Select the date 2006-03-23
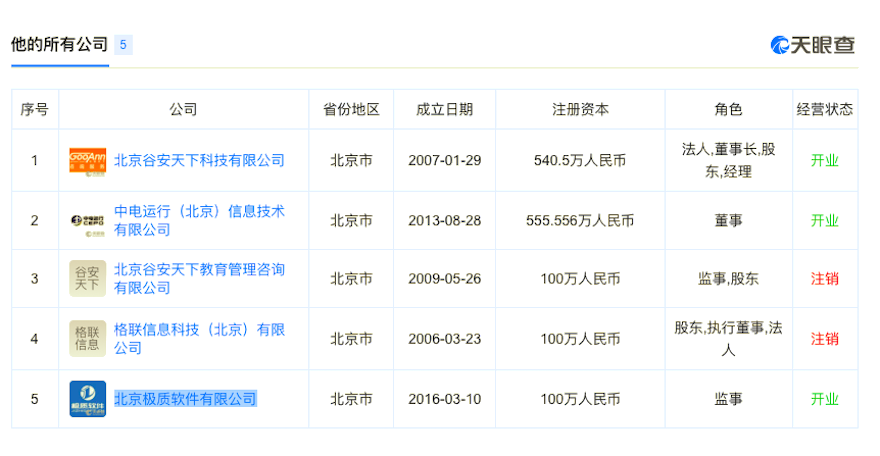Image resolution: width=880 pixels, height=456 pixels. pos(444,339)
